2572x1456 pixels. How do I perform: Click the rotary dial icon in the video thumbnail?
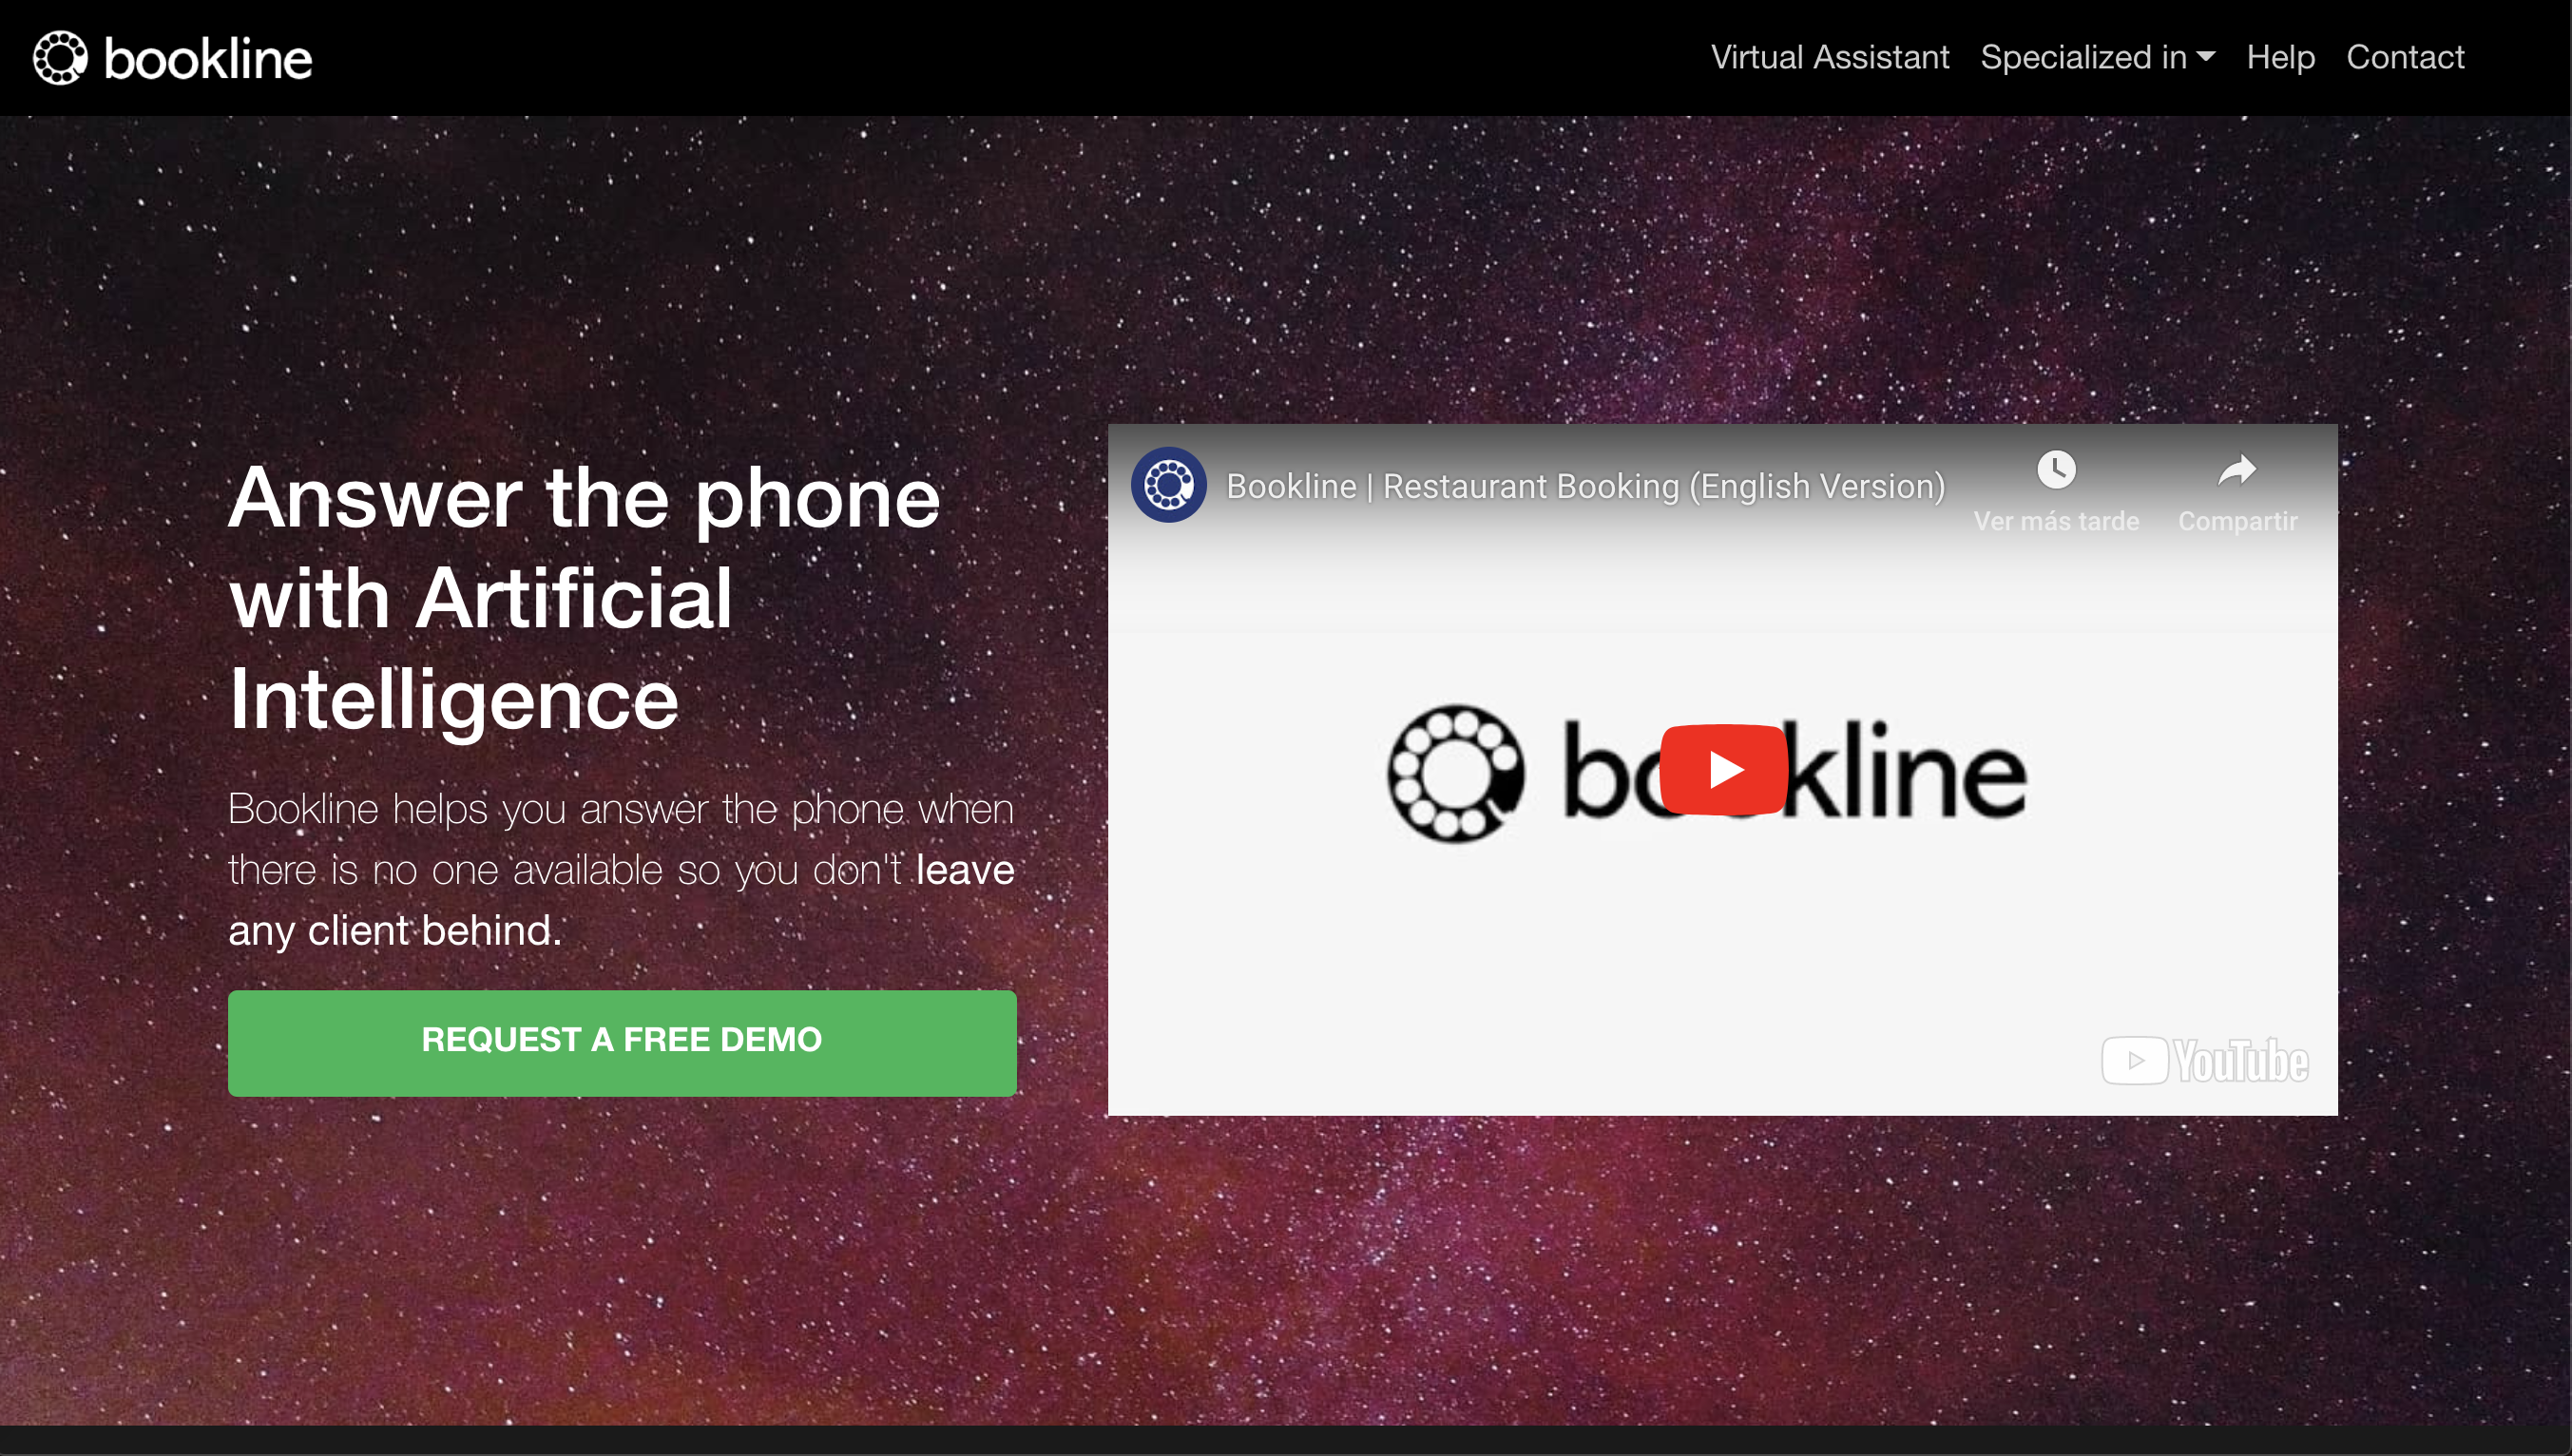pyautogui.click(x=1453, y=770)
